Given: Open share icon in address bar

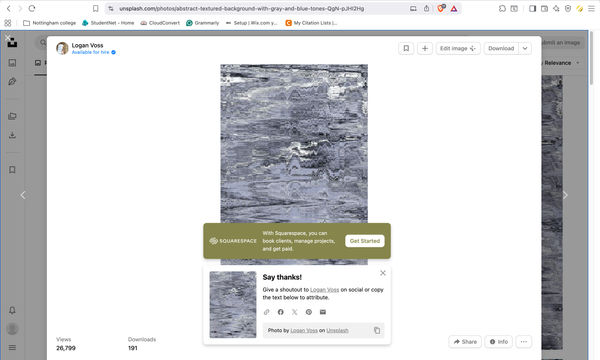Looking at the screenshot, I should (x=426, y=8).
